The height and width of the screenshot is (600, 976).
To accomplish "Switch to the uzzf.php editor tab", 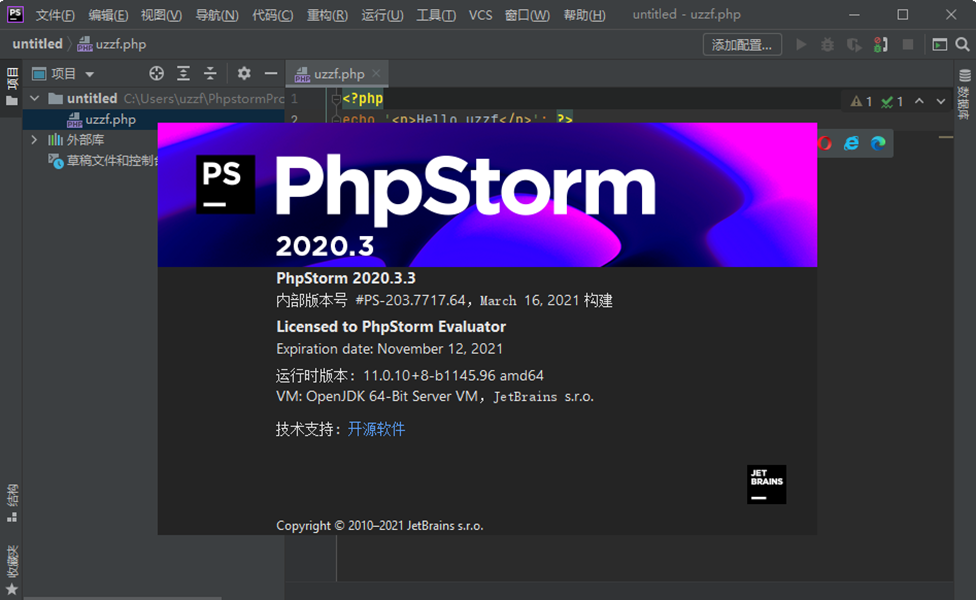I will point(338,74).
